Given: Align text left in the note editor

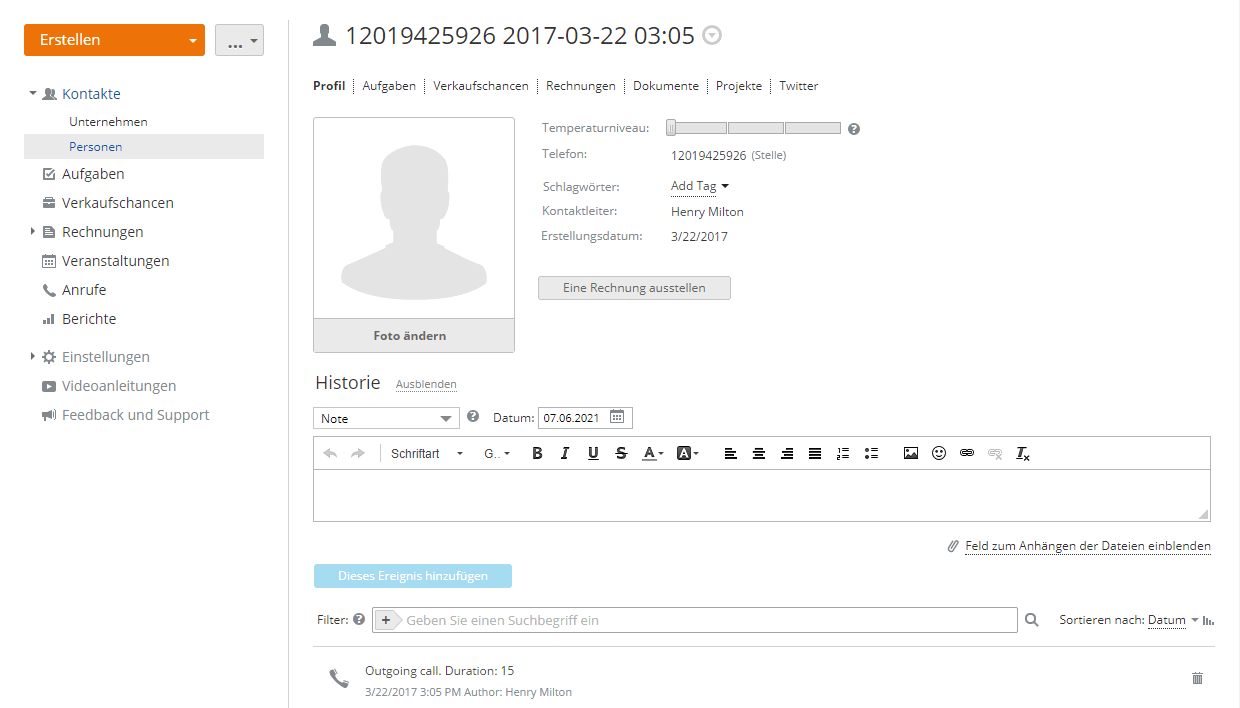Looking at the screenshot, I should click(731, 453).
